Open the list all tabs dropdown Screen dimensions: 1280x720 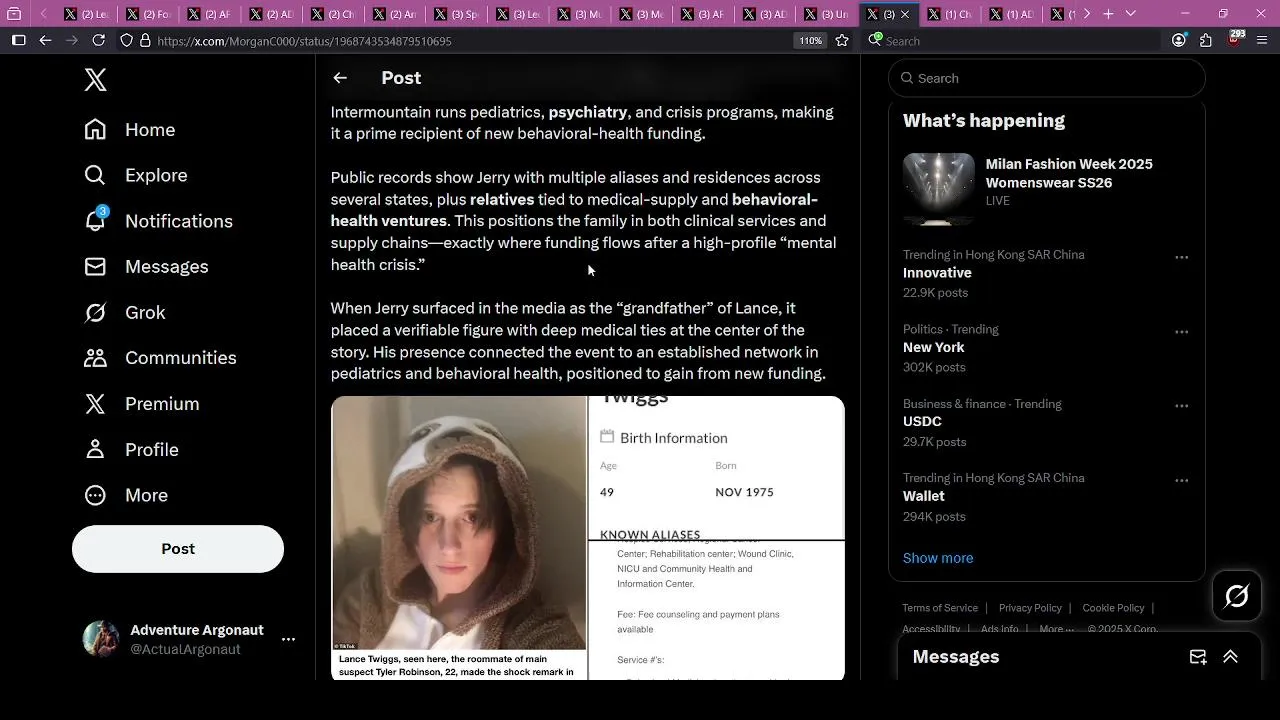[x=1131, y=14]
